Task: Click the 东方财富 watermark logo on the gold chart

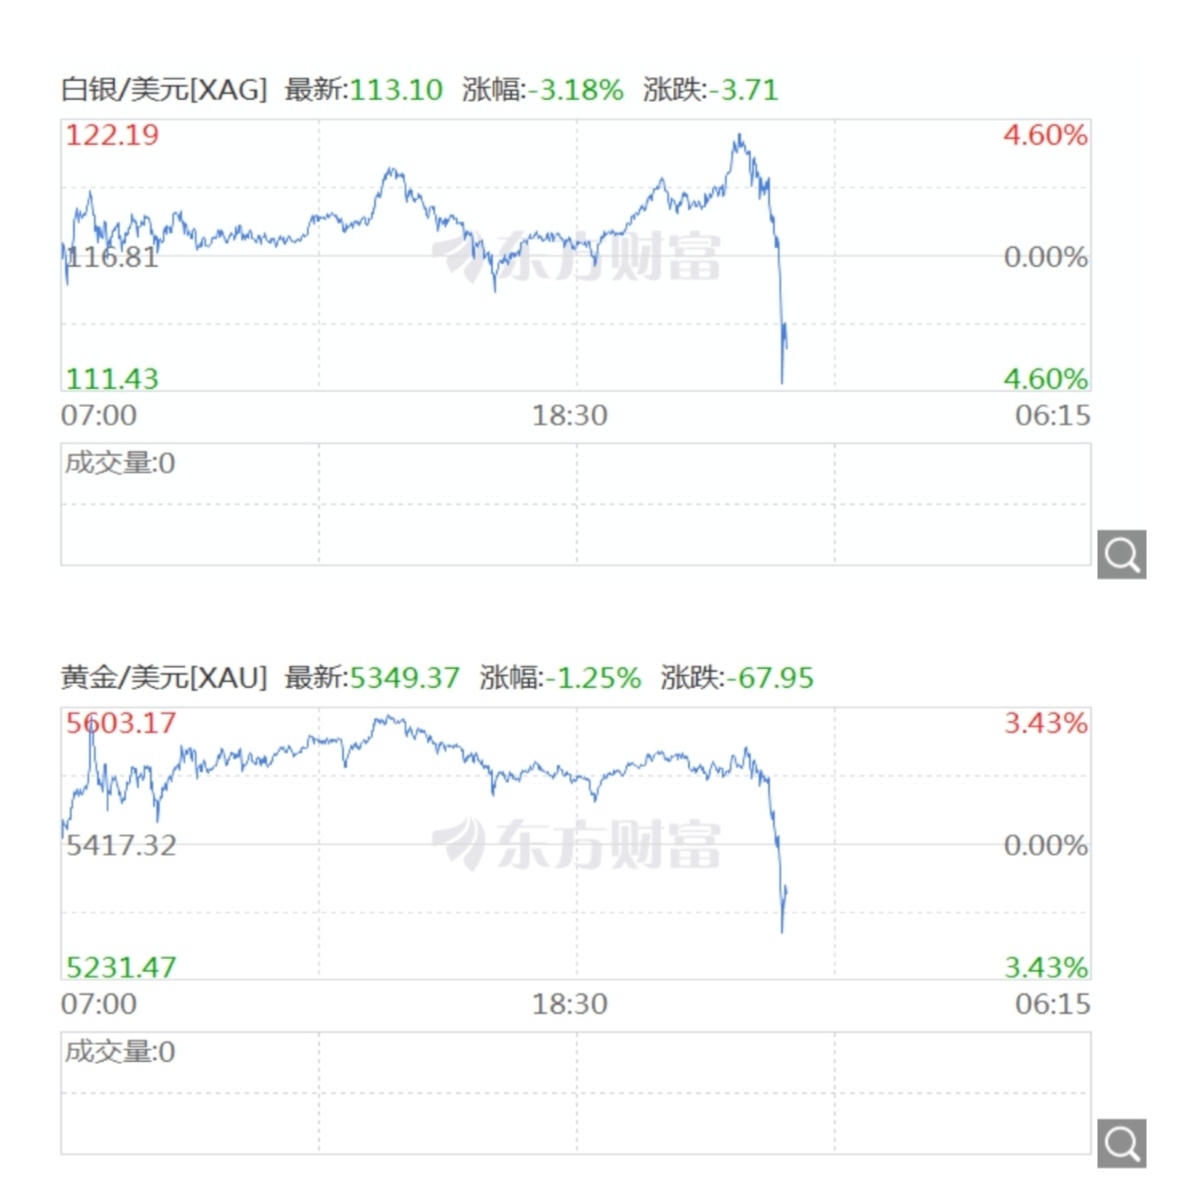Action: click(x=576, y=845)
